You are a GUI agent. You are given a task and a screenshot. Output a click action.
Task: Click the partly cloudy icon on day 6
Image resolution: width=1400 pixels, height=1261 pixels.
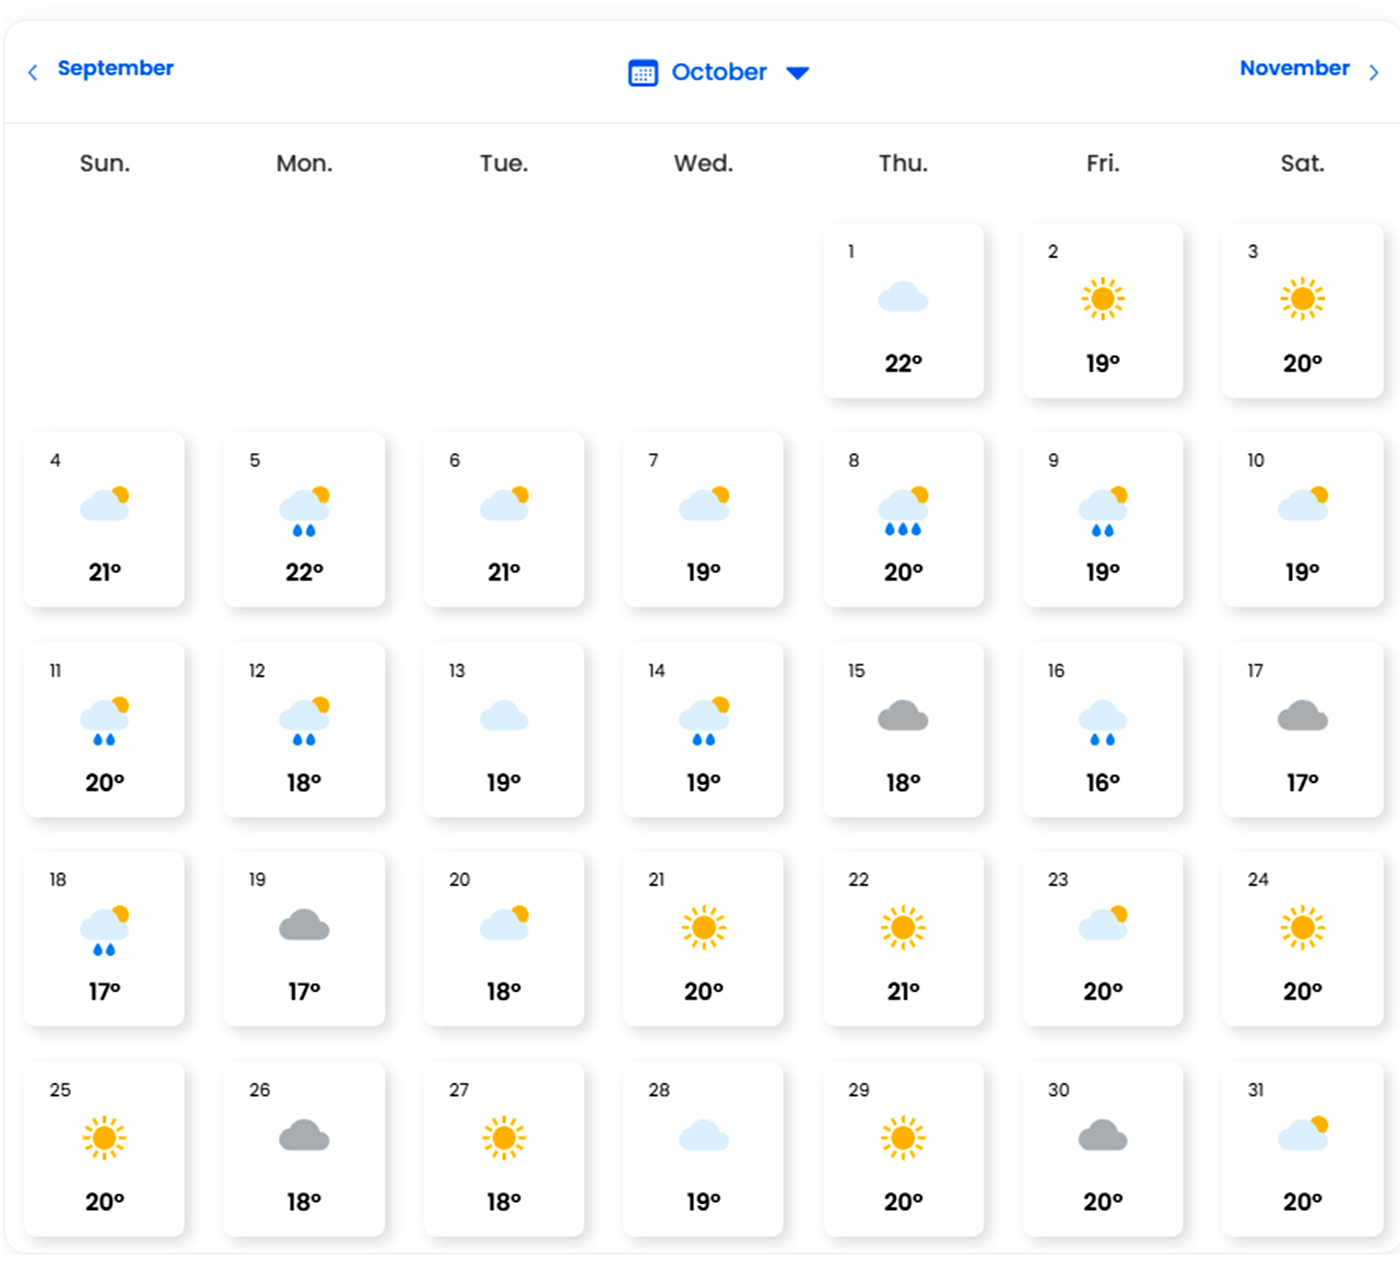point(504,504)
